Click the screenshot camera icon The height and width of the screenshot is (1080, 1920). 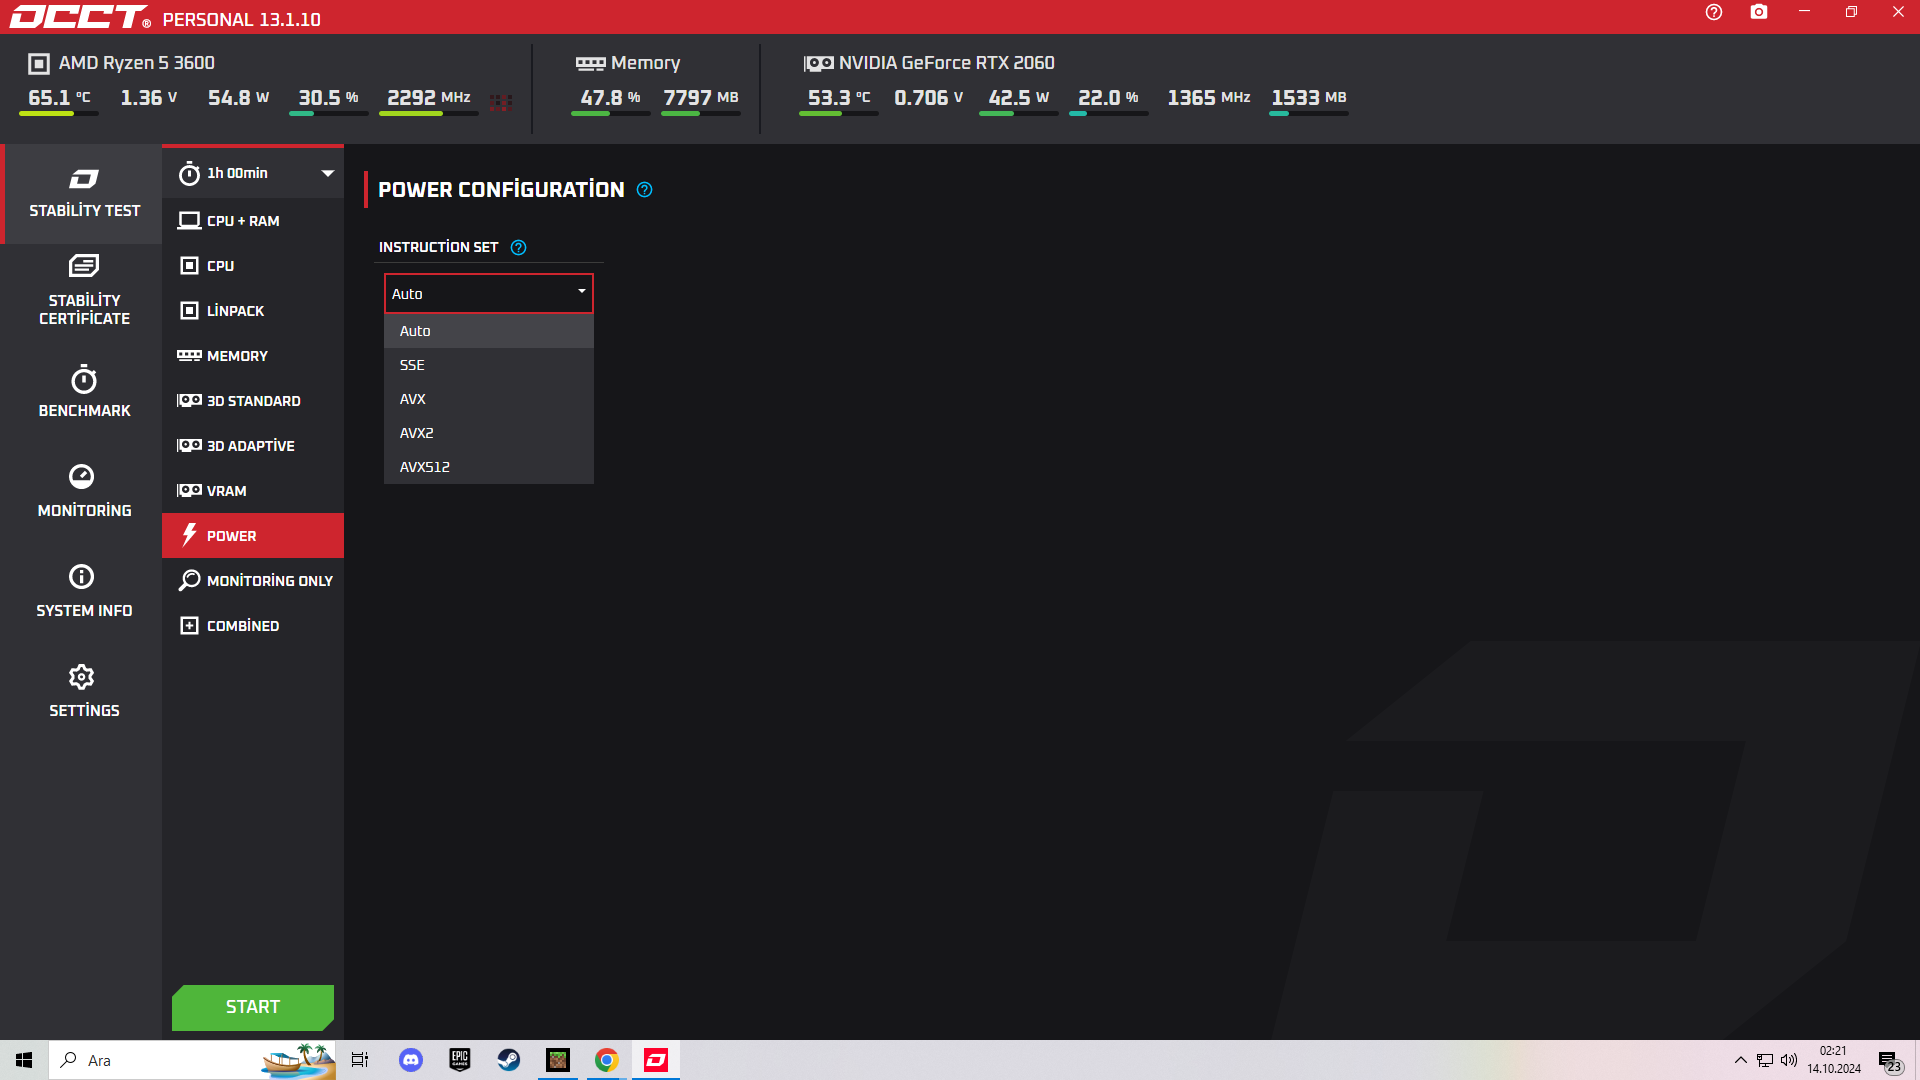click(x=1759, y=12)
